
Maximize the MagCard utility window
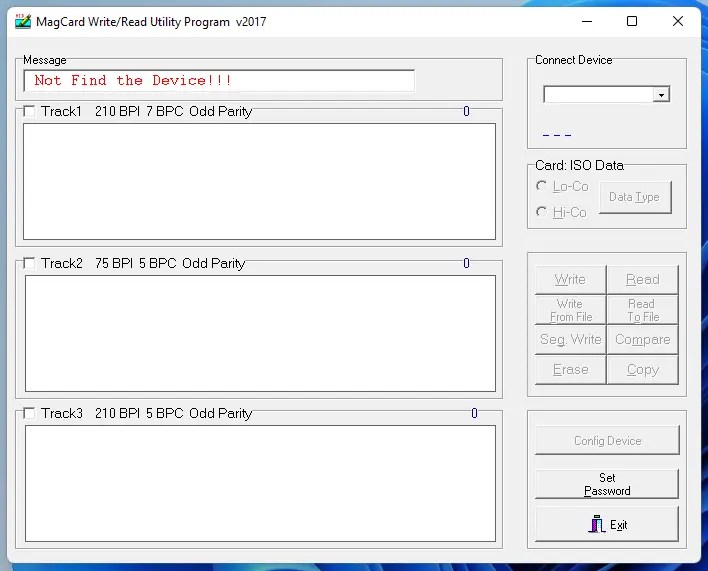pos(632,21)
